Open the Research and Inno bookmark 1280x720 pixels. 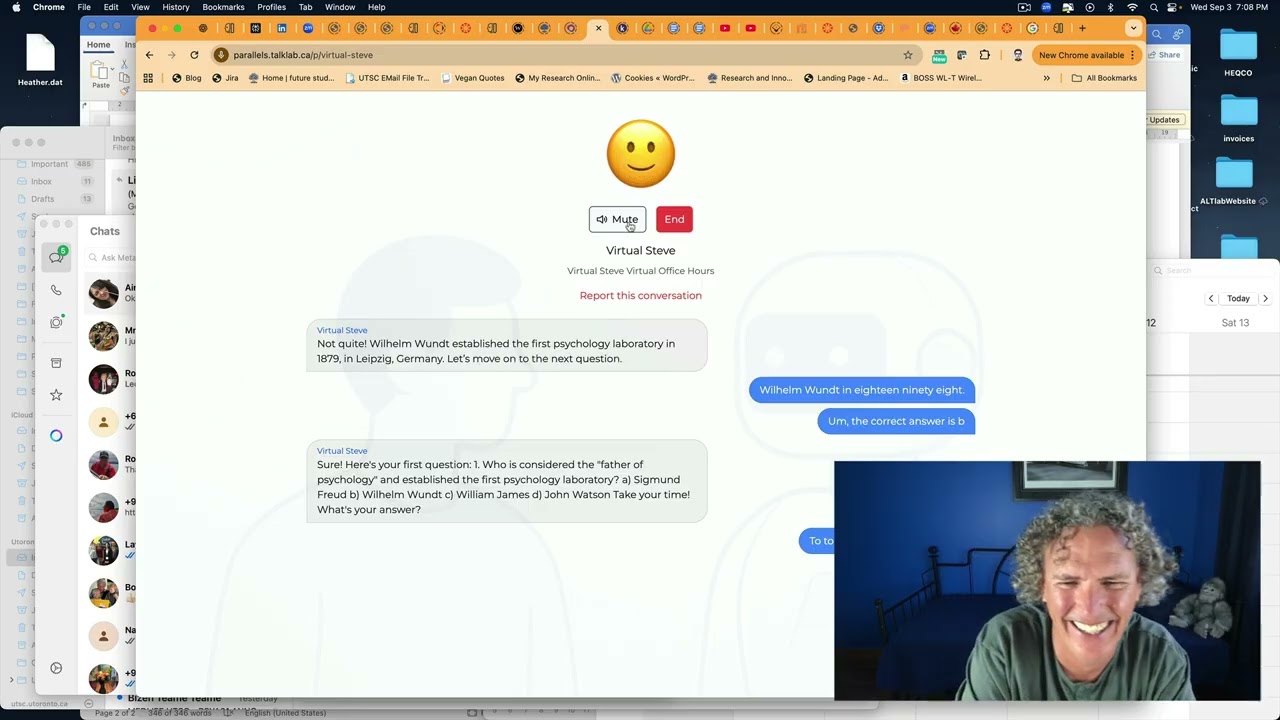[750, 78]
